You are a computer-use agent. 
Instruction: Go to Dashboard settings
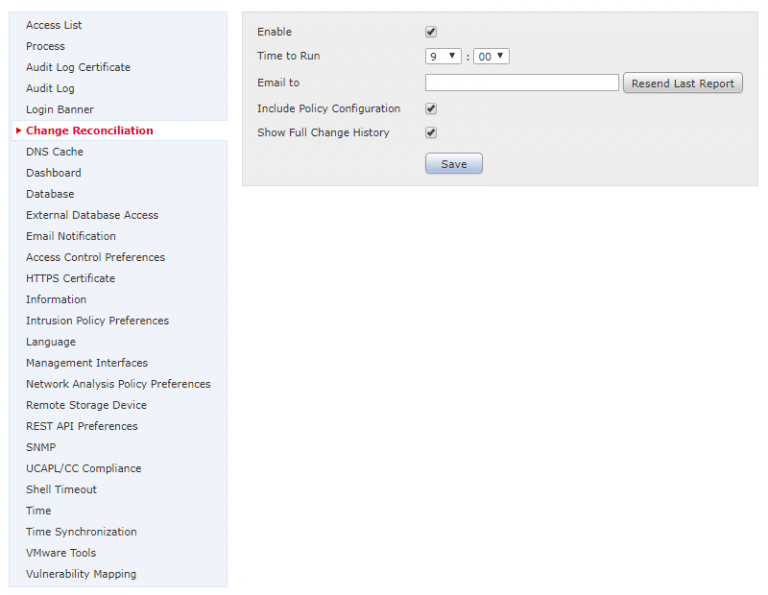point(54,173)
